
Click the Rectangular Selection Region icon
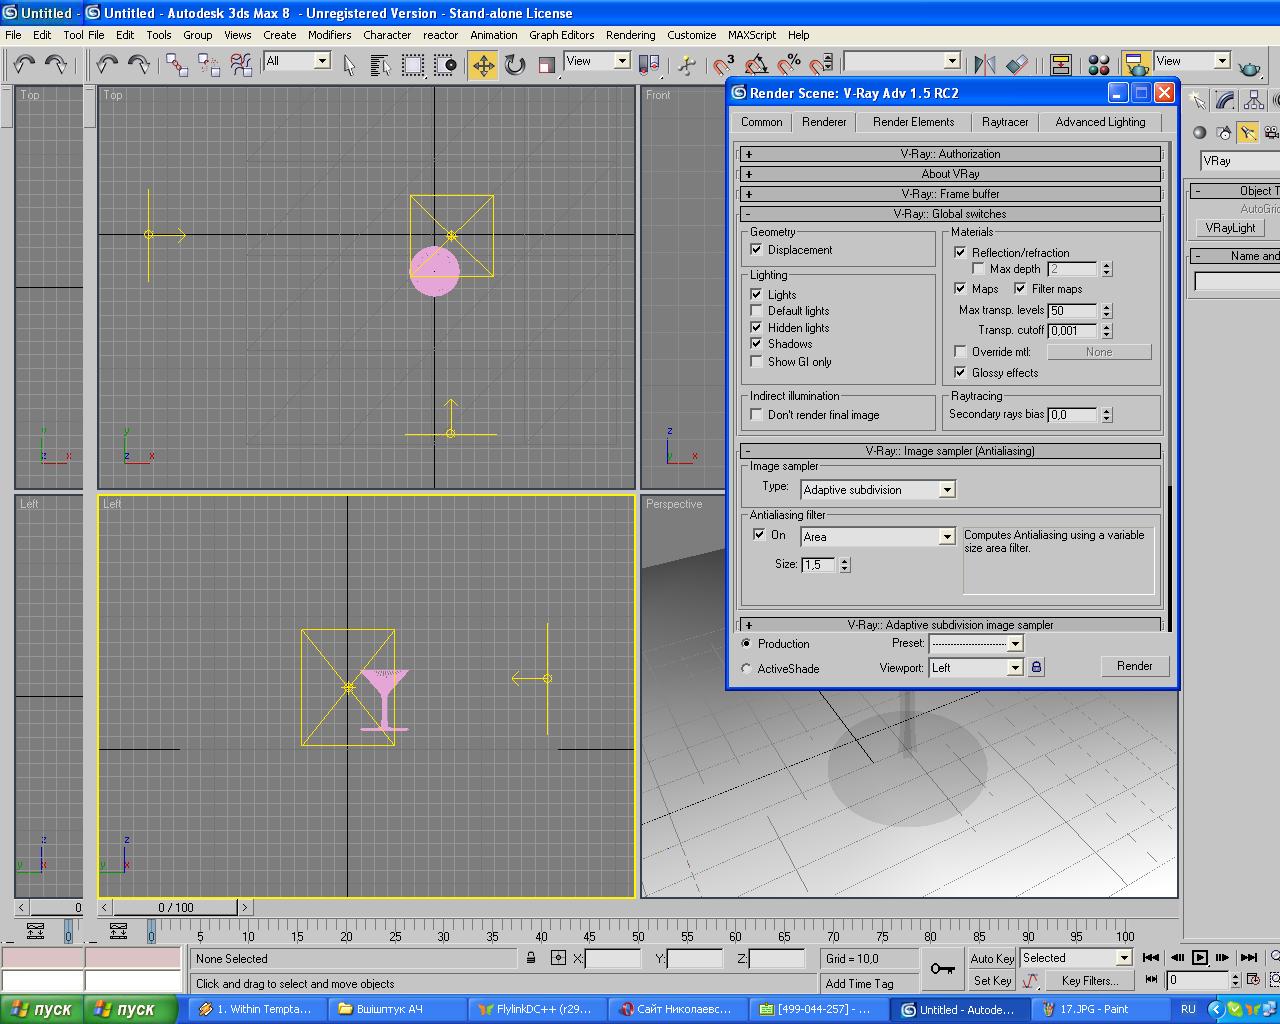(412, 65)
